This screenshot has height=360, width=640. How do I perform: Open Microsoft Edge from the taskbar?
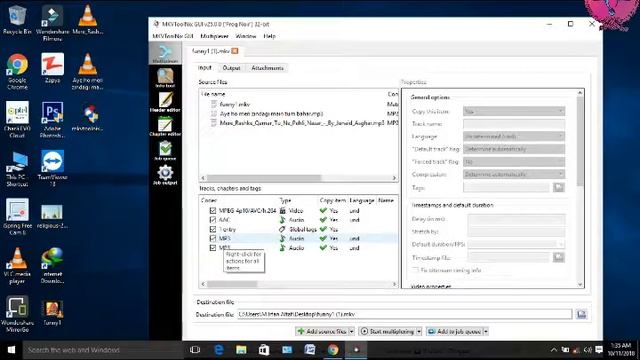(218, 350)
